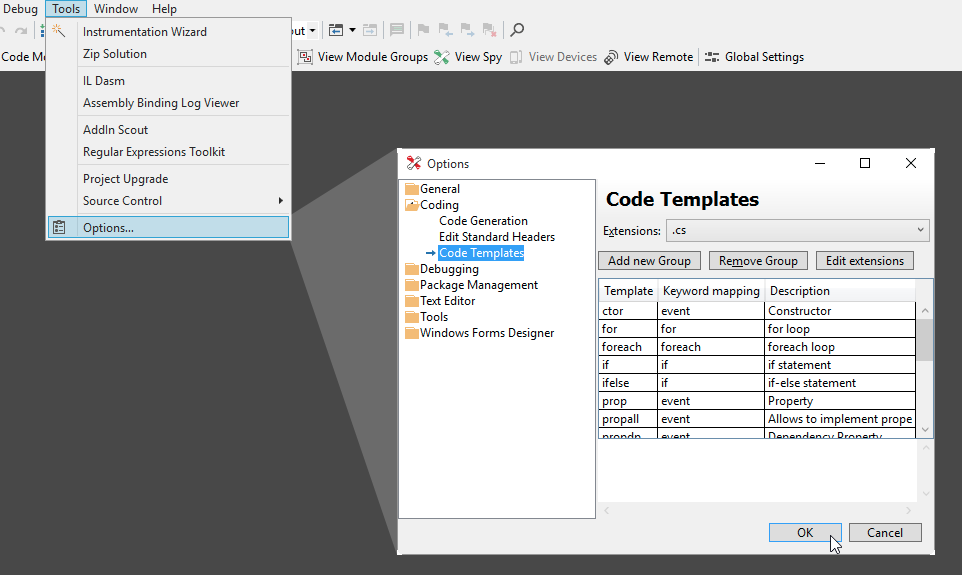Click the Coding open-folder icon
This screenshot has height=575, width=962.
pos(412,204)
